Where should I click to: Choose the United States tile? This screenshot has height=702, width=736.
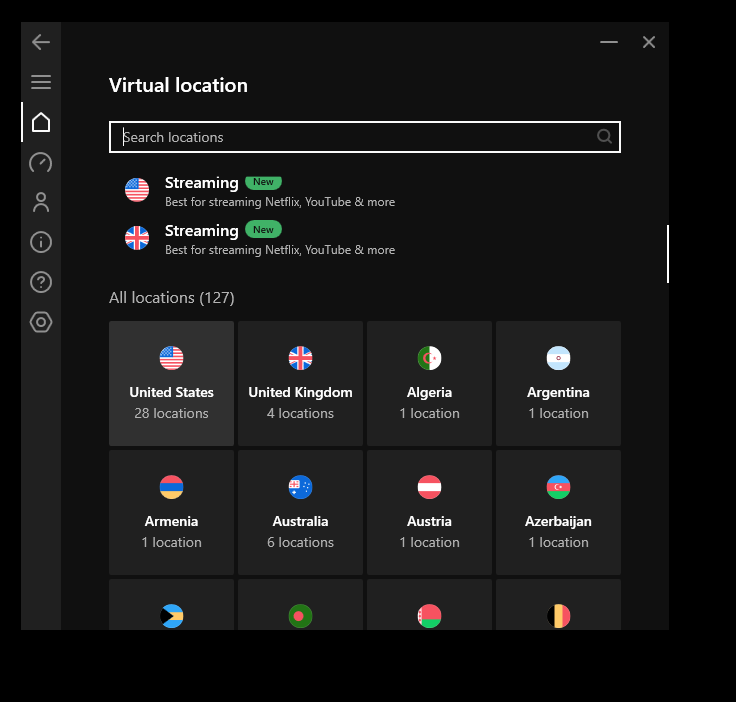click(171, 383)
